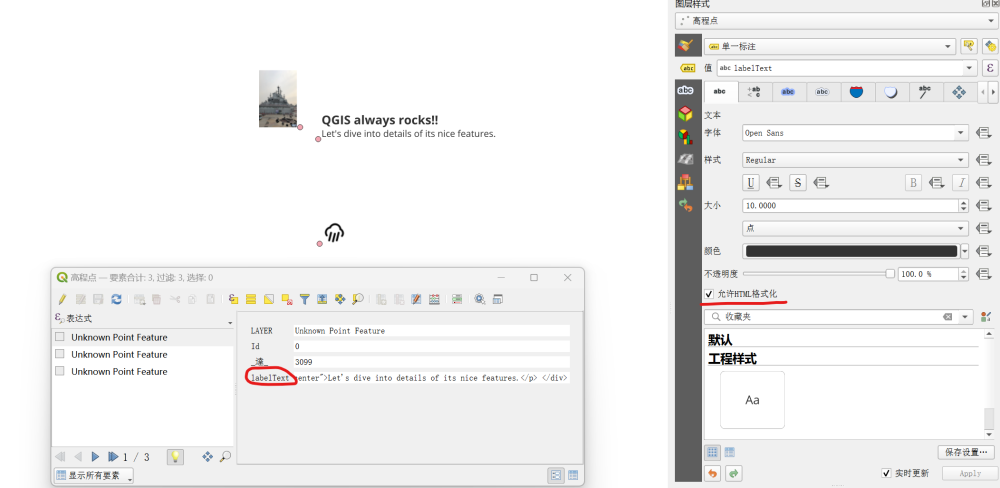Toggle 允许HTML格式化 checkbox
This screenshot has height=488, width=1000.
pos(709,294)
